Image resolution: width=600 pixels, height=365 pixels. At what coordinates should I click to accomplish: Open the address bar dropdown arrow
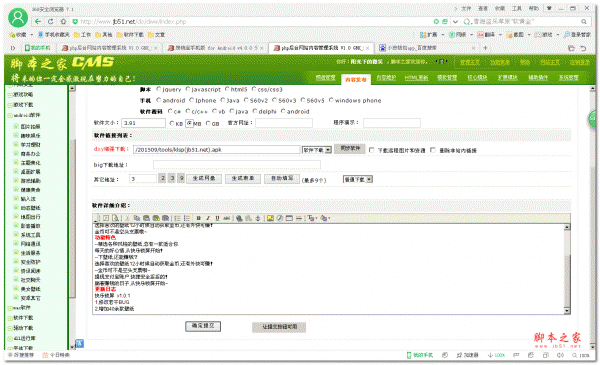pos(455,22)
